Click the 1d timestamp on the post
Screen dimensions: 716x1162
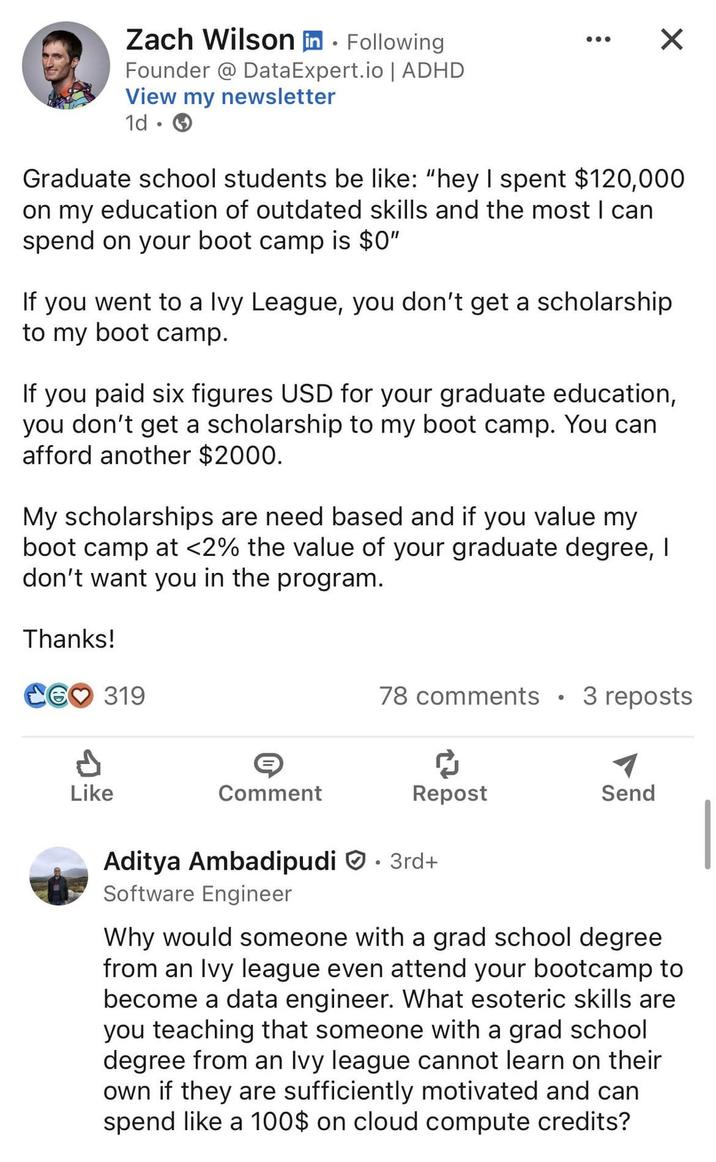pos(136,124)
